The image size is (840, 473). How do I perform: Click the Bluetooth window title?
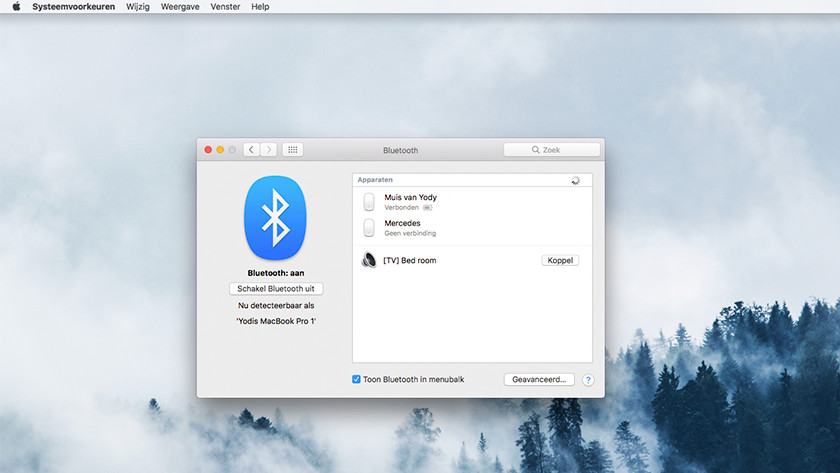tap(400, 151)
